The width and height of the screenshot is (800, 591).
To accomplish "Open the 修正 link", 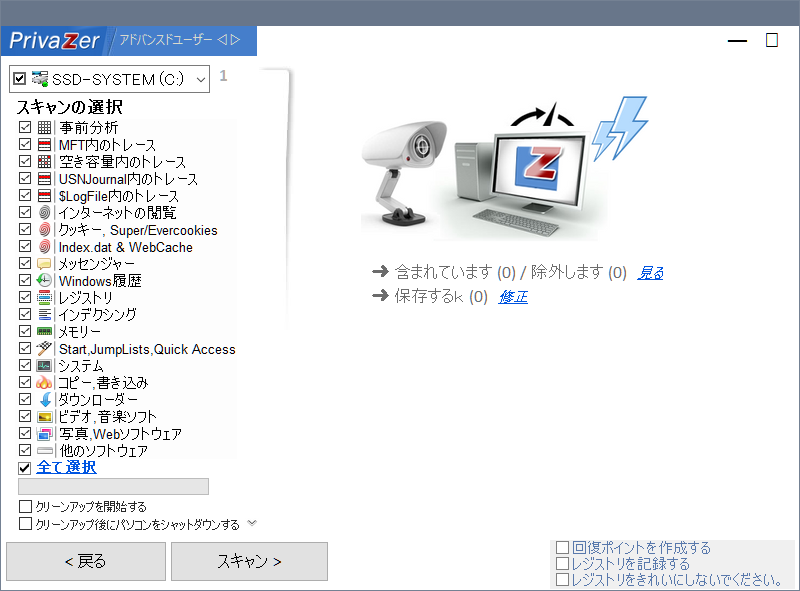I will (513, 297).
